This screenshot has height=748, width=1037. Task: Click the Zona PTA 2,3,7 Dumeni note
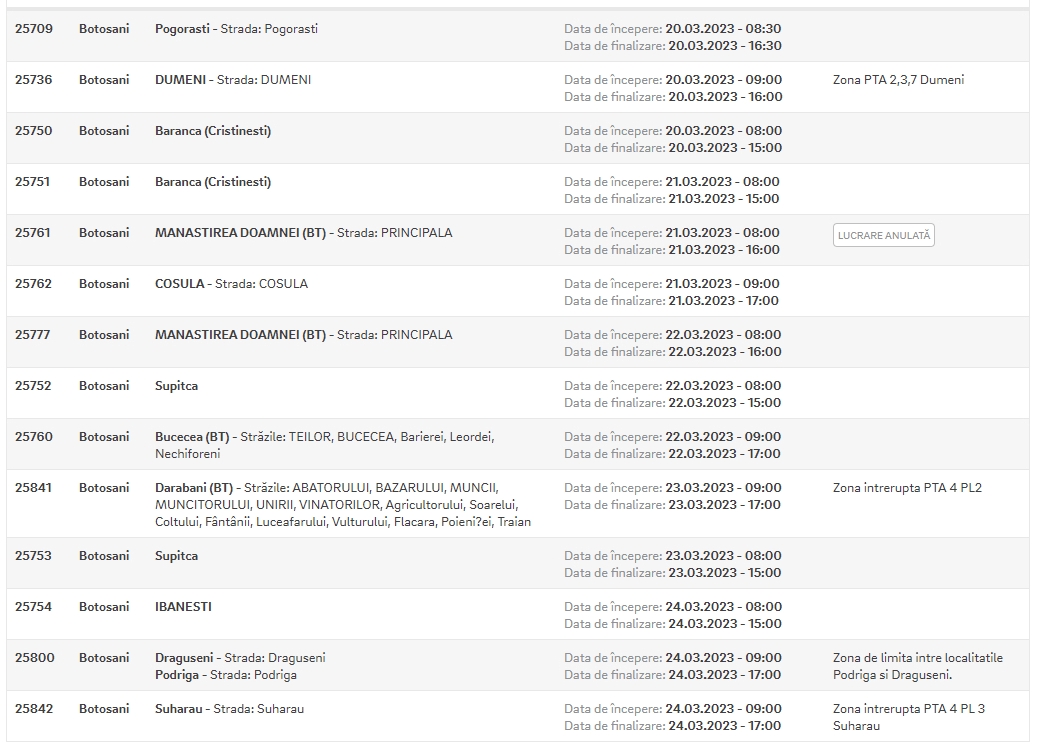898,80
